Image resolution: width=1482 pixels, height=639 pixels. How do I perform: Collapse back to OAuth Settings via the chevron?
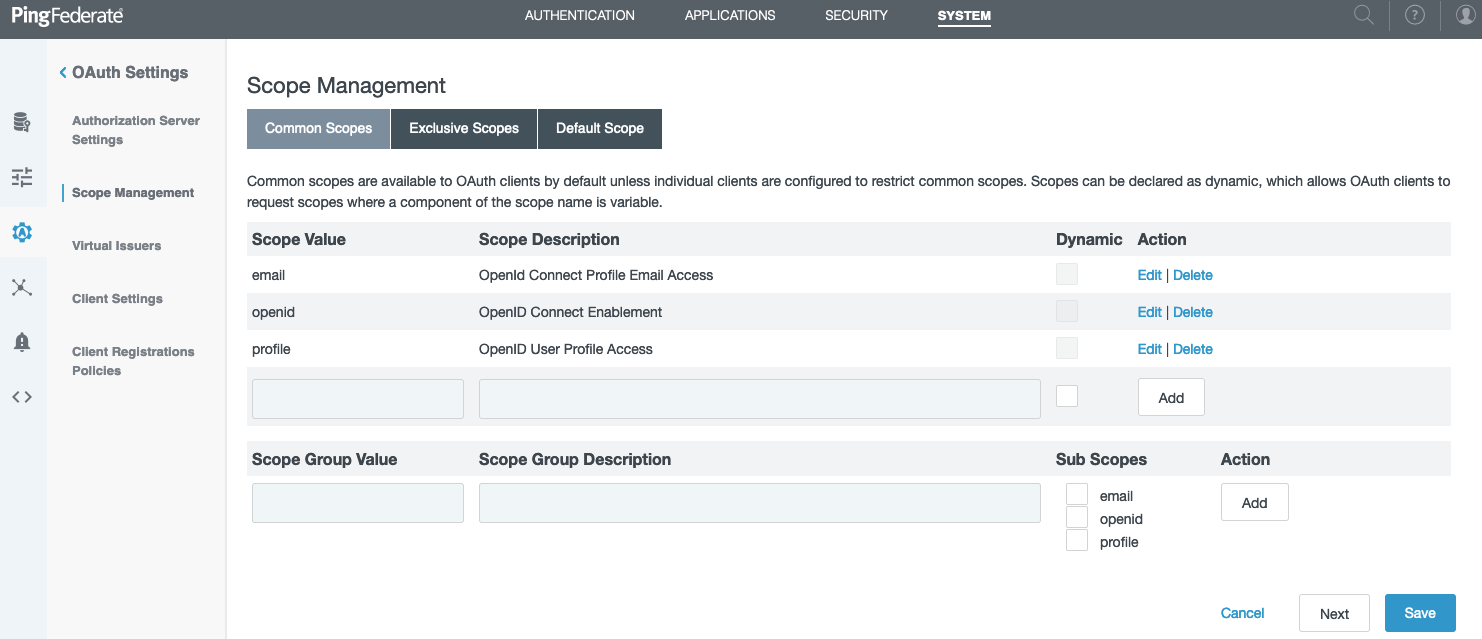coord(63,72)
